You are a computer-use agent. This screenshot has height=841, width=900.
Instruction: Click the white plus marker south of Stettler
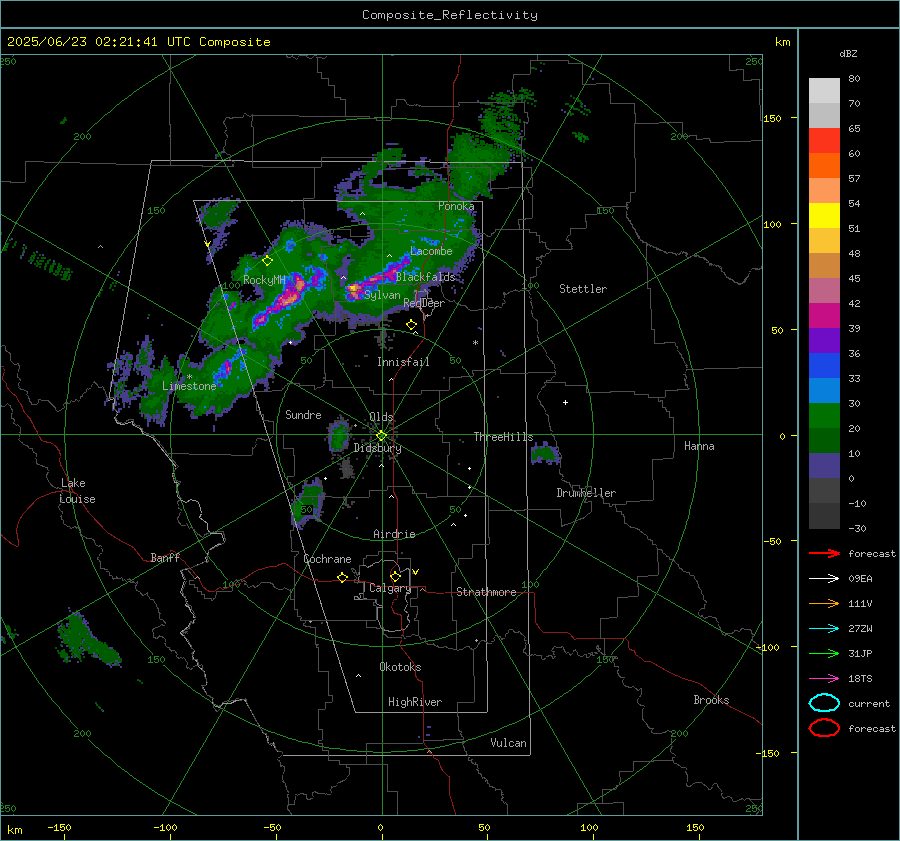tap(565, 402)
